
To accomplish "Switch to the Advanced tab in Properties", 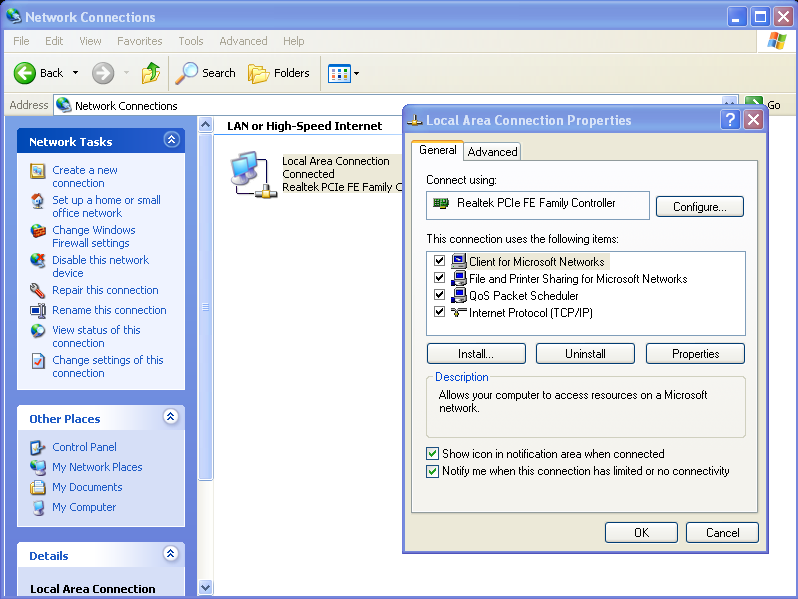I will tap(492, 152).
